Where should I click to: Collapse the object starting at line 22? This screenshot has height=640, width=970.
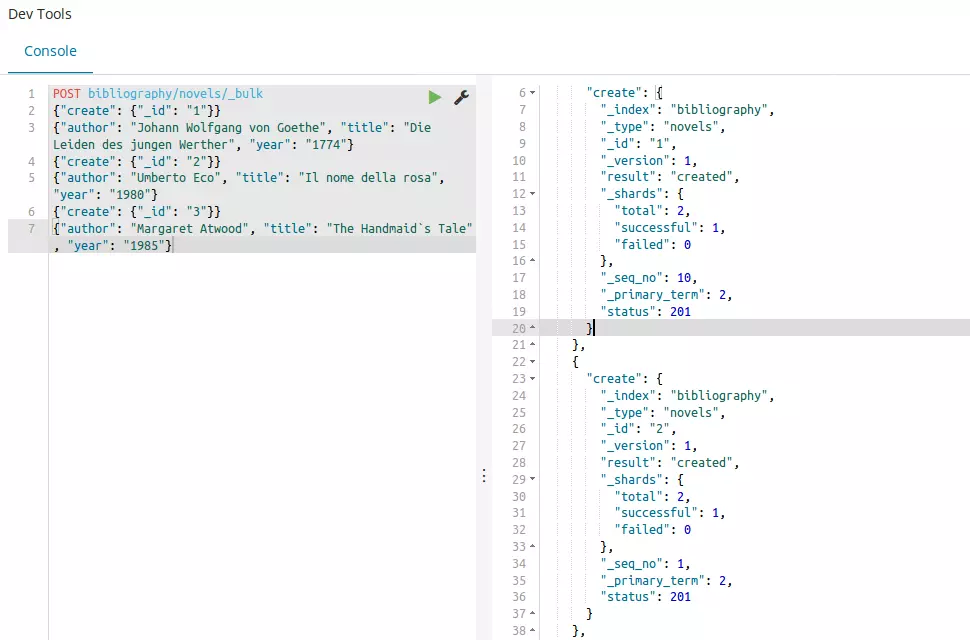click(x=533, y=362)
